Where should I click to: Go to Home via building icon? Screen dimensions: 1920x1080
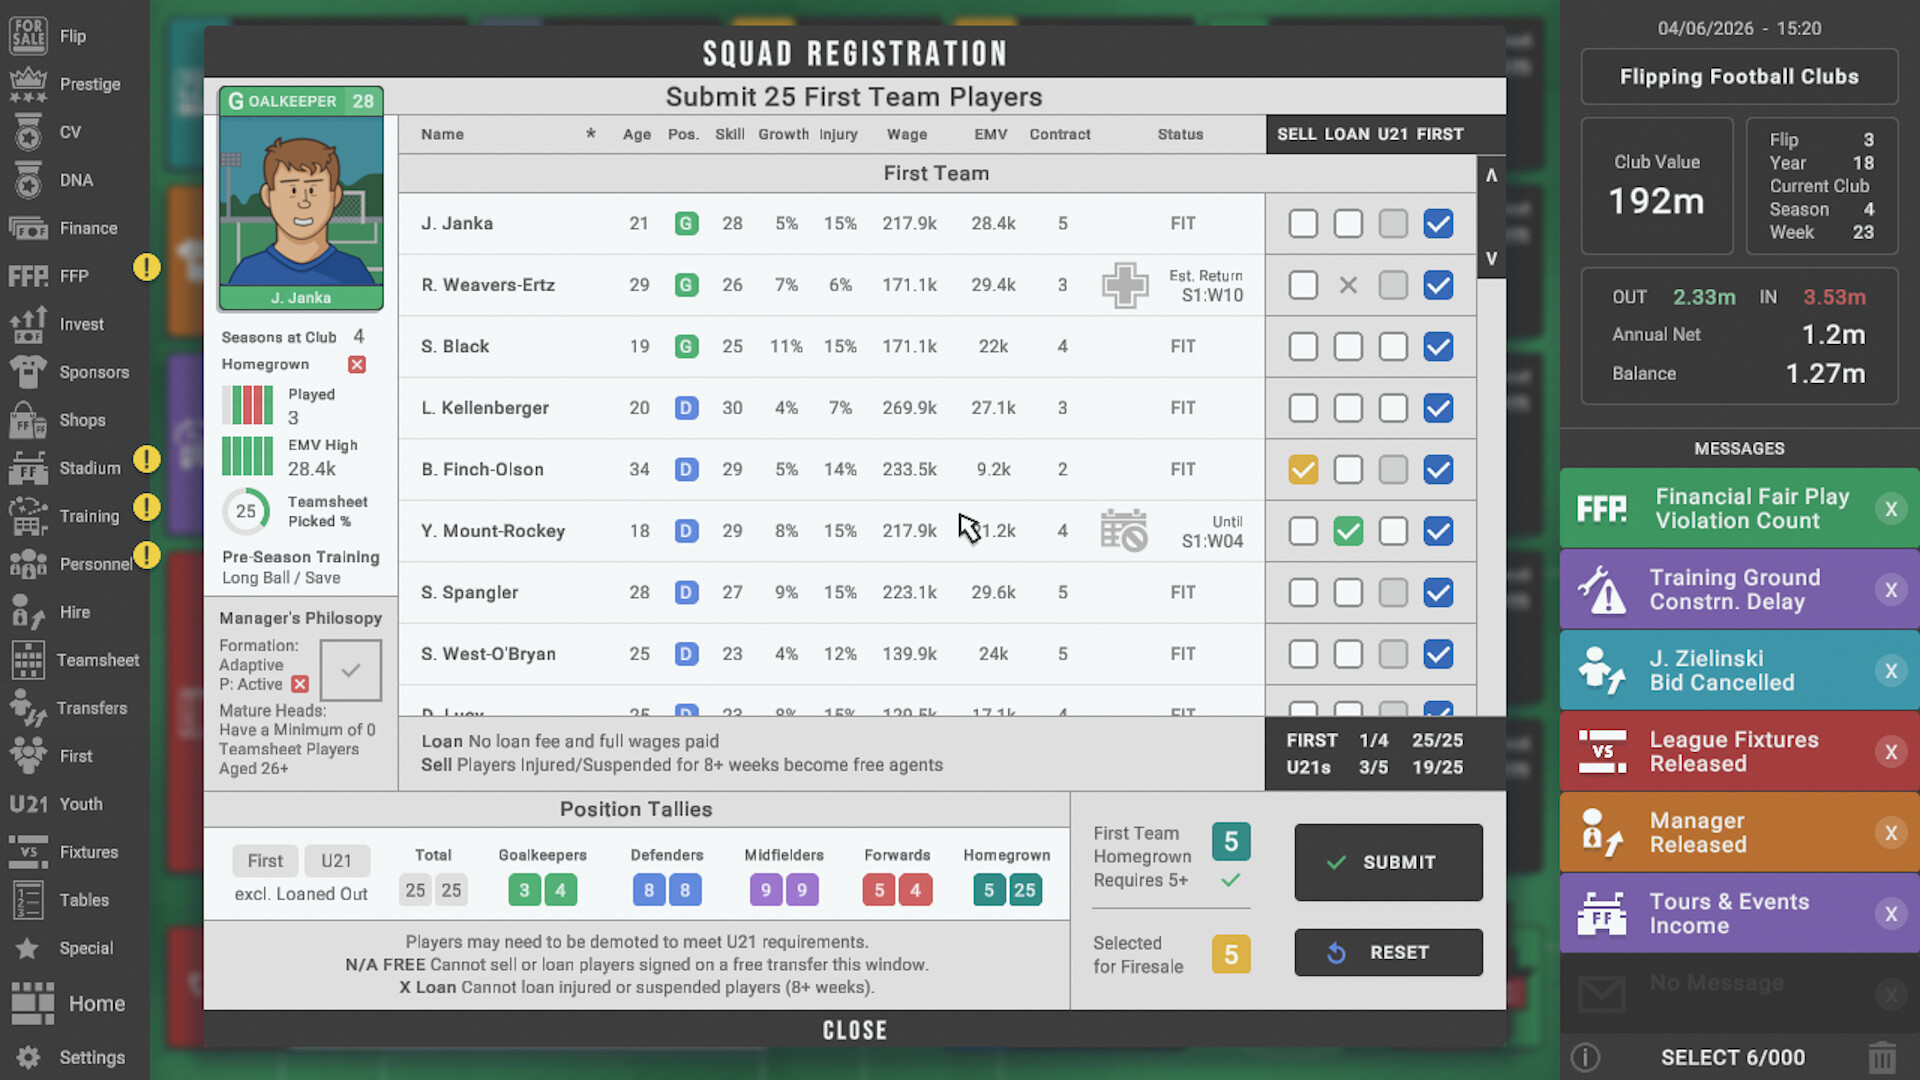(x=33, y=1003)
